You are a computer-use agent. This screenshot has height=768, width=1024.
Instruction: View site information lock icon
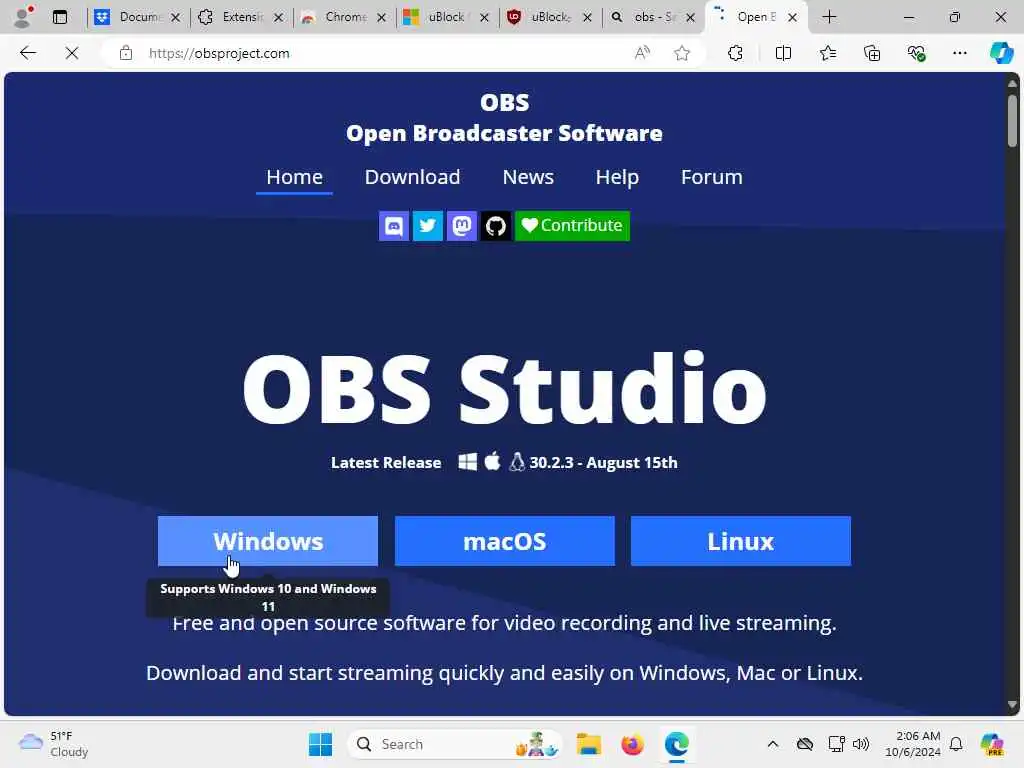(x=126, y=53)
